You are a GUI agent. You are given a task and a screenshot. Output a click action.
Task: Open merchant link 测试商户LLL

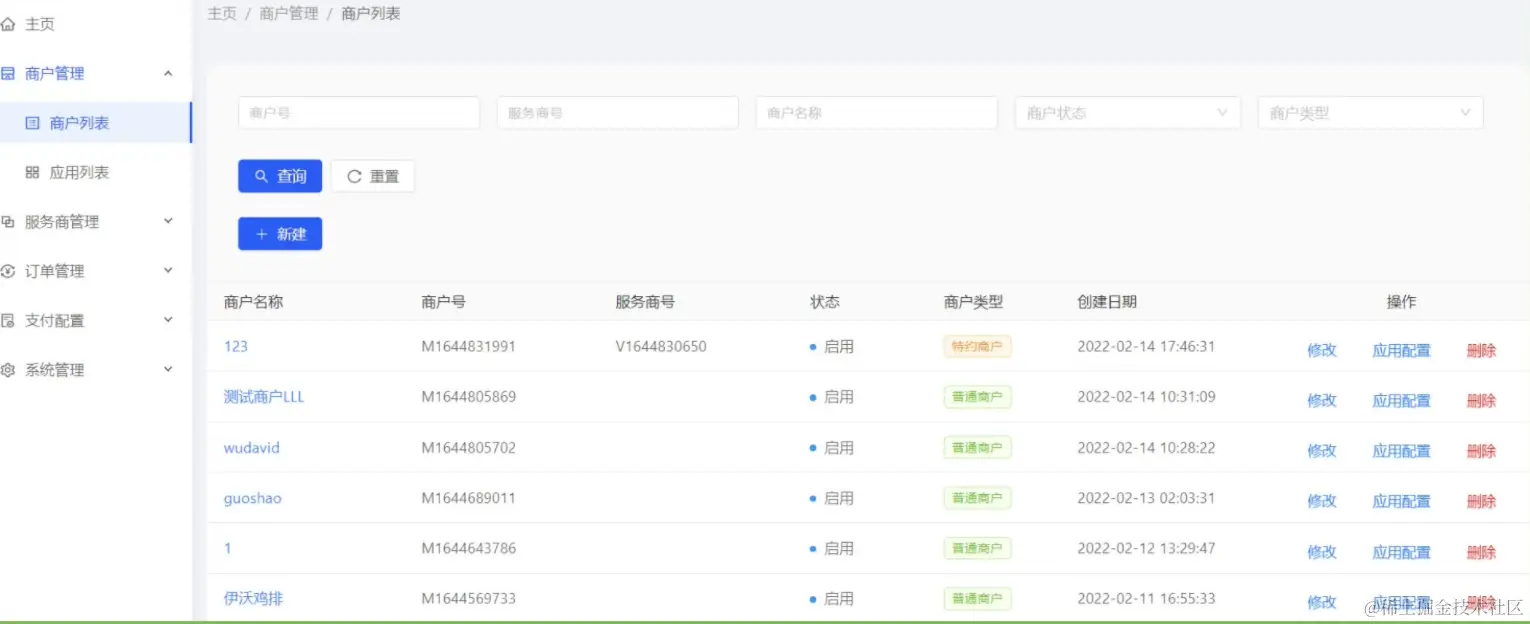pos(264,397)
